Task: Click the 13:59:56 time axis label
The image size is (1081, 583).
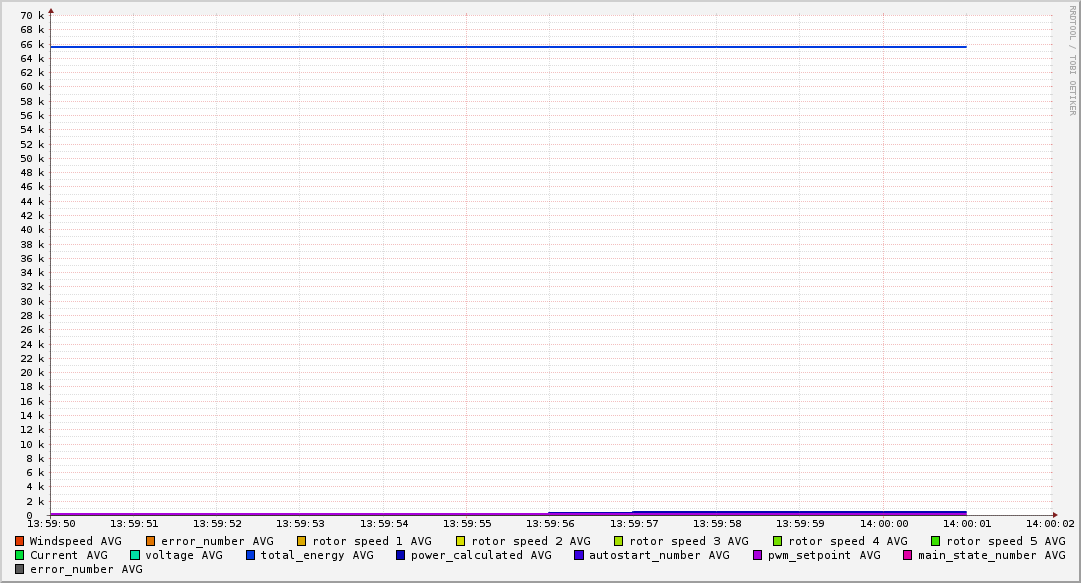Action: [x=550, y=523]
